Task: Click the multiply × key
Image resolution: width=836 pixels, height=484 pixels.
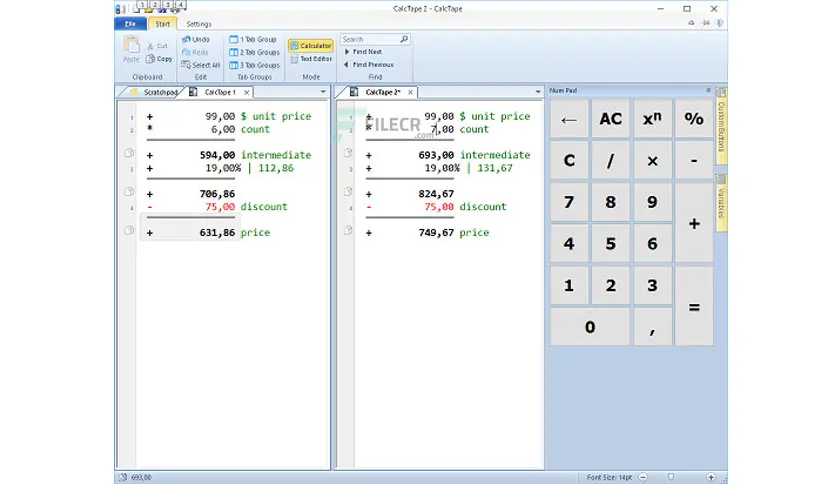Action: (x=652, y=160)
